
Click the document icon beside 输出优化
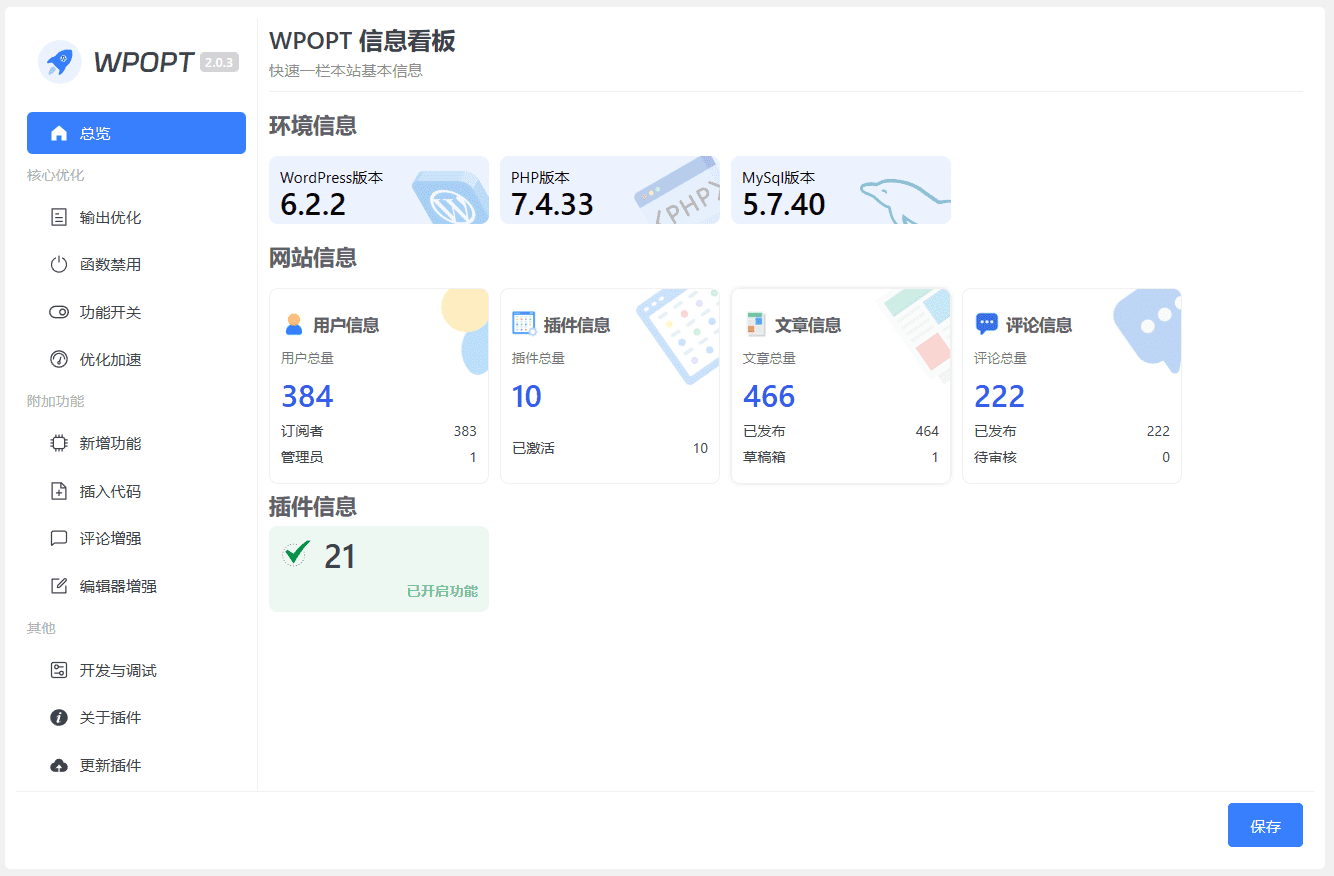[59, 217]
